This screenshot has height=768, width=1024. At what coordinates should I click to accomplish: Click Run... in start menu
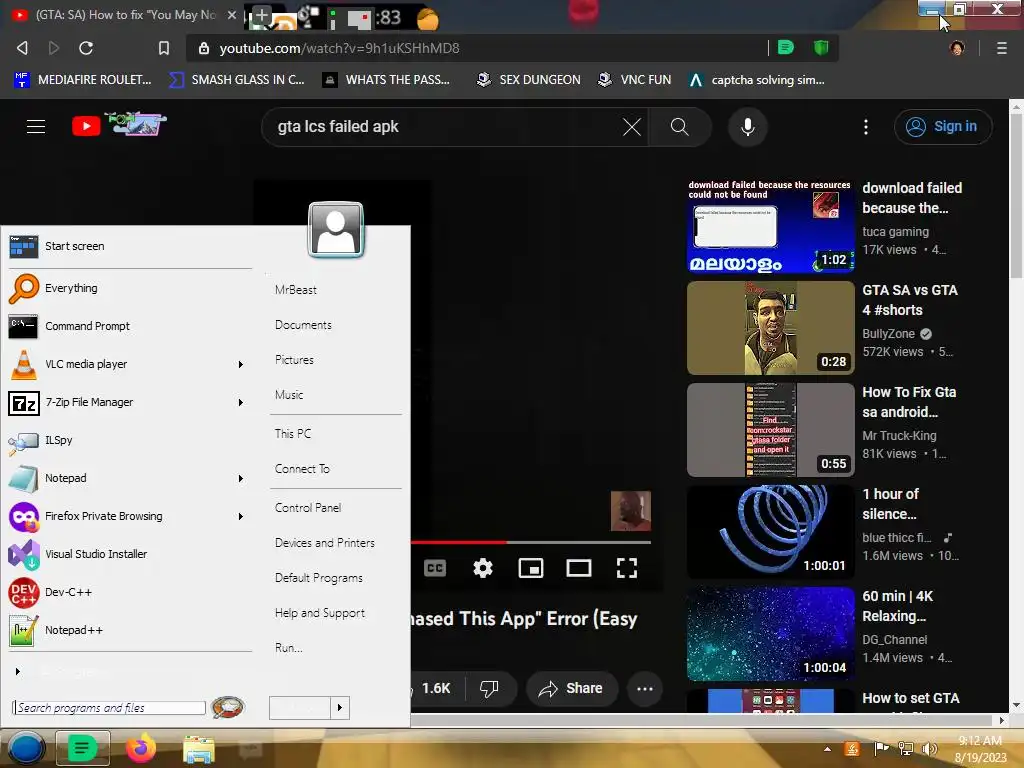click(x=289, y=648)
